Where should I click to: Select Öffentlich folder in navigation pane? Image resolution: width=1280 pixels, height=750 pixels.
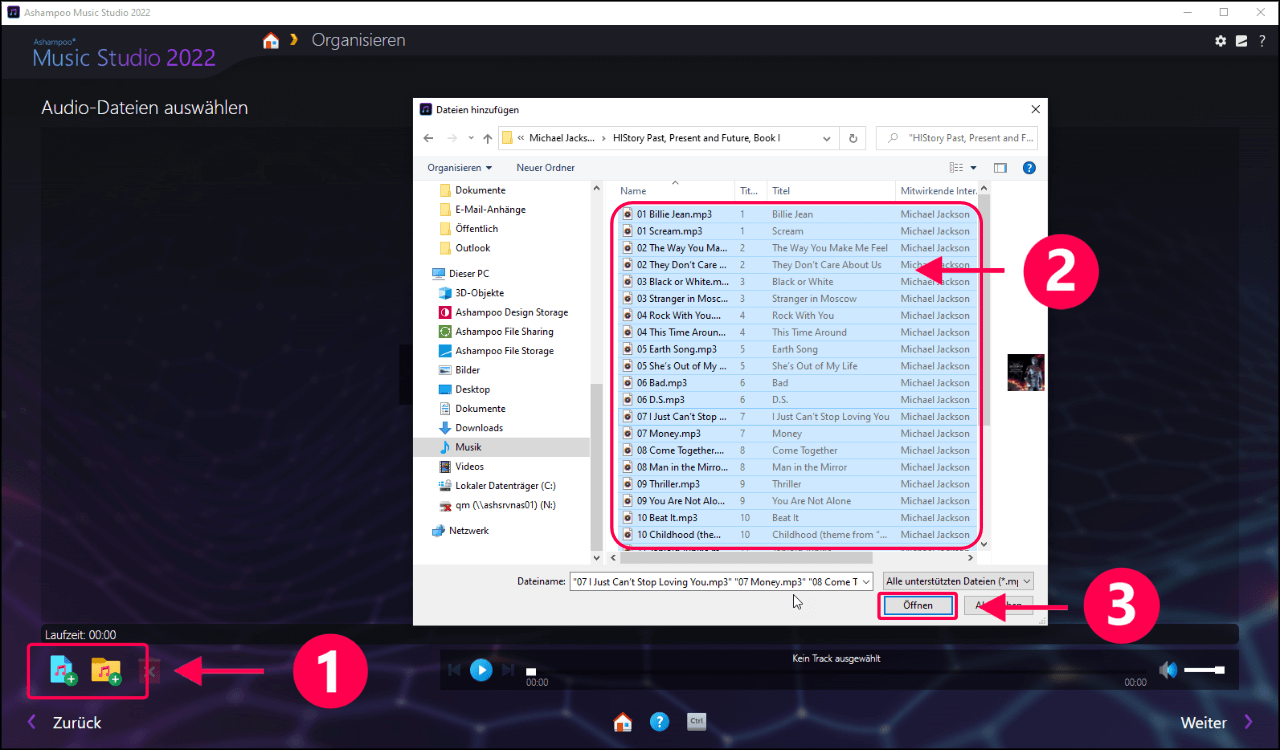click(476, 229)
